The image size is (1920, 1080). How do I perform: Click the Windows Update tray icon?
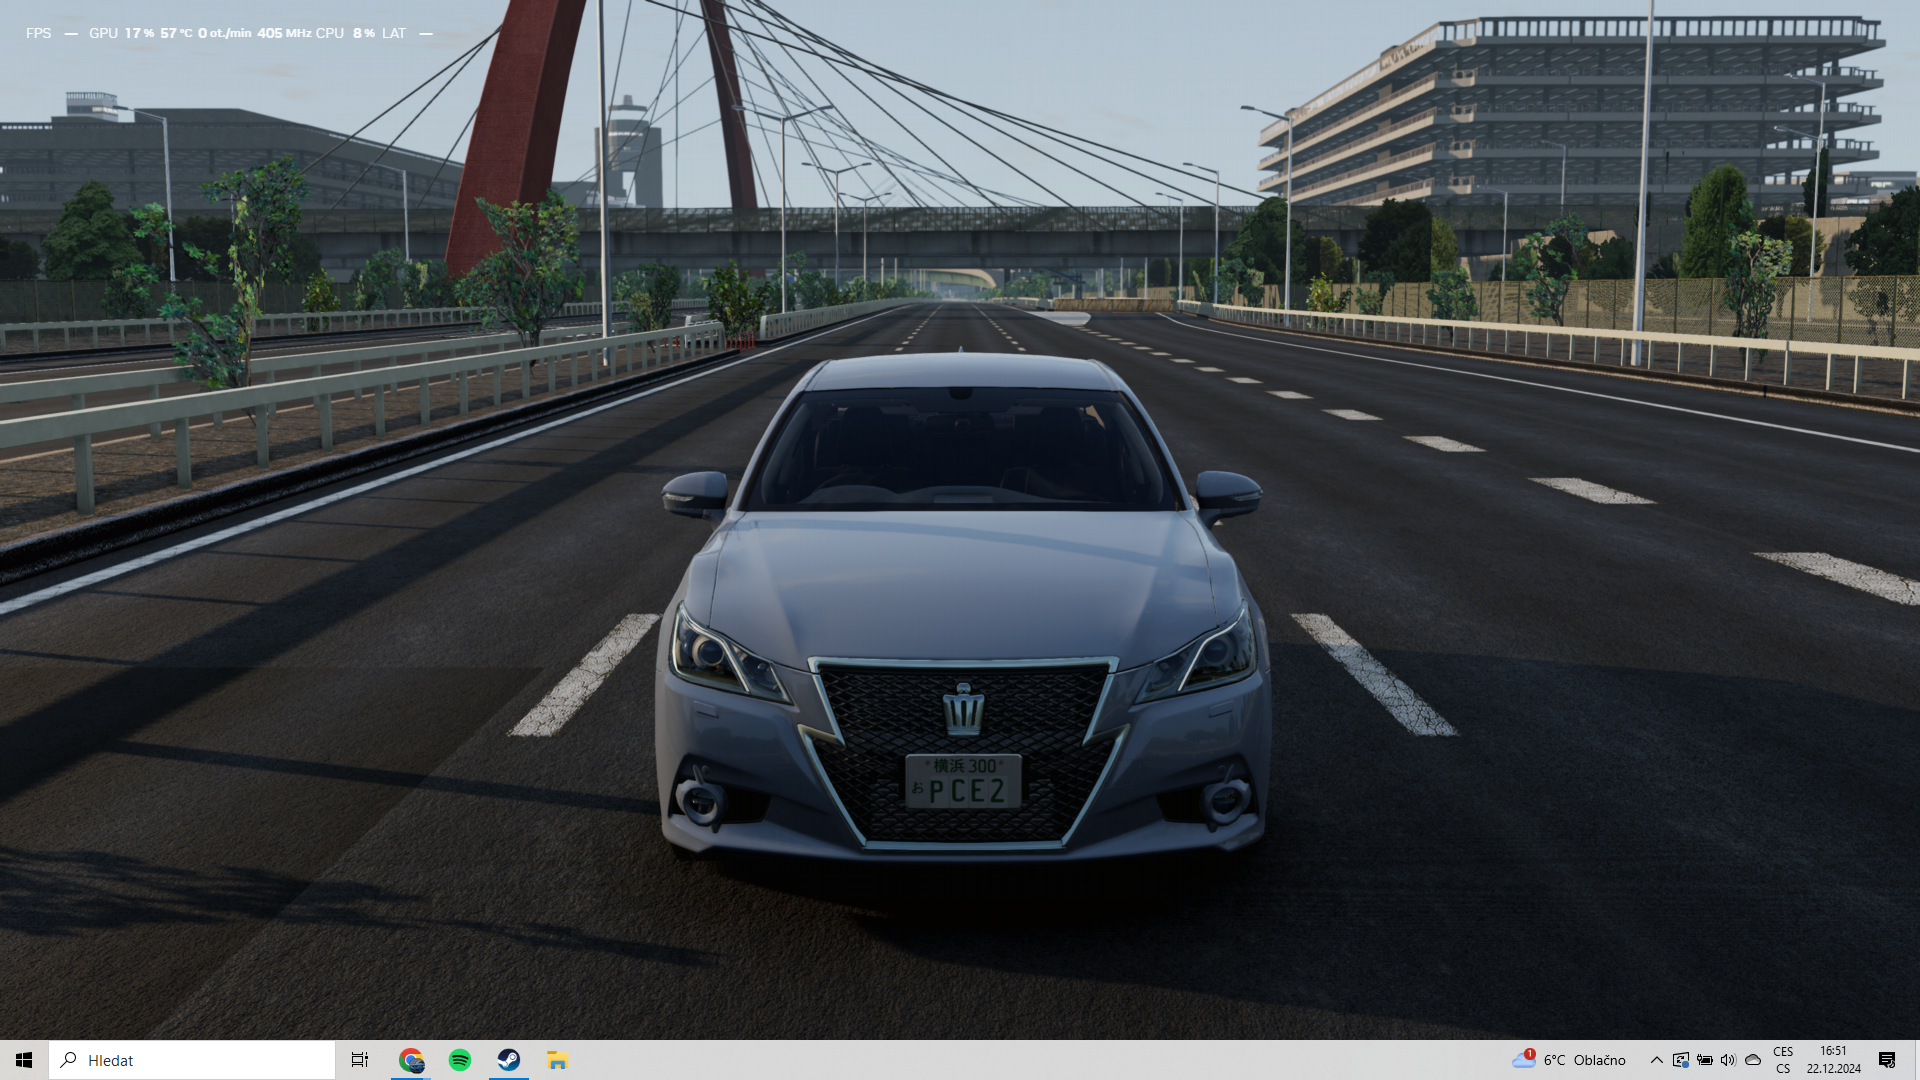[x=1681, y=1060]
